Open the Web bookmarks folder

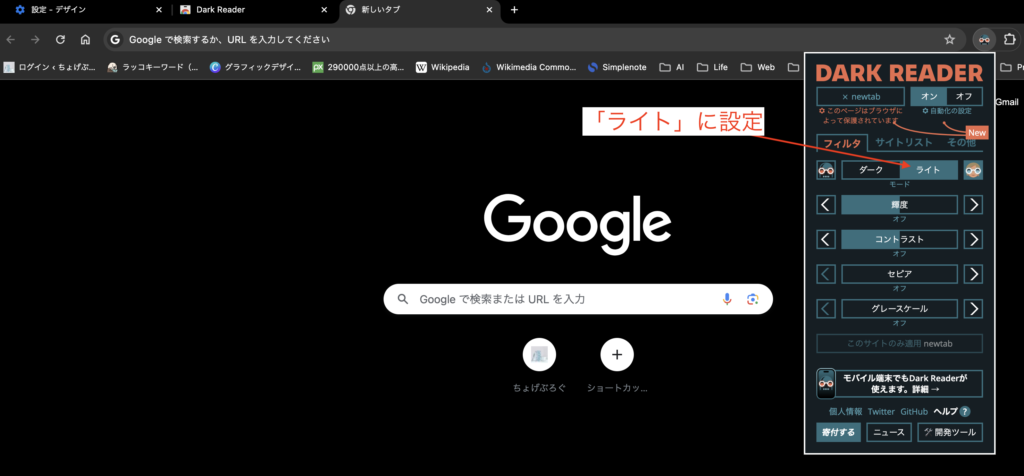[x=758, y=67]
